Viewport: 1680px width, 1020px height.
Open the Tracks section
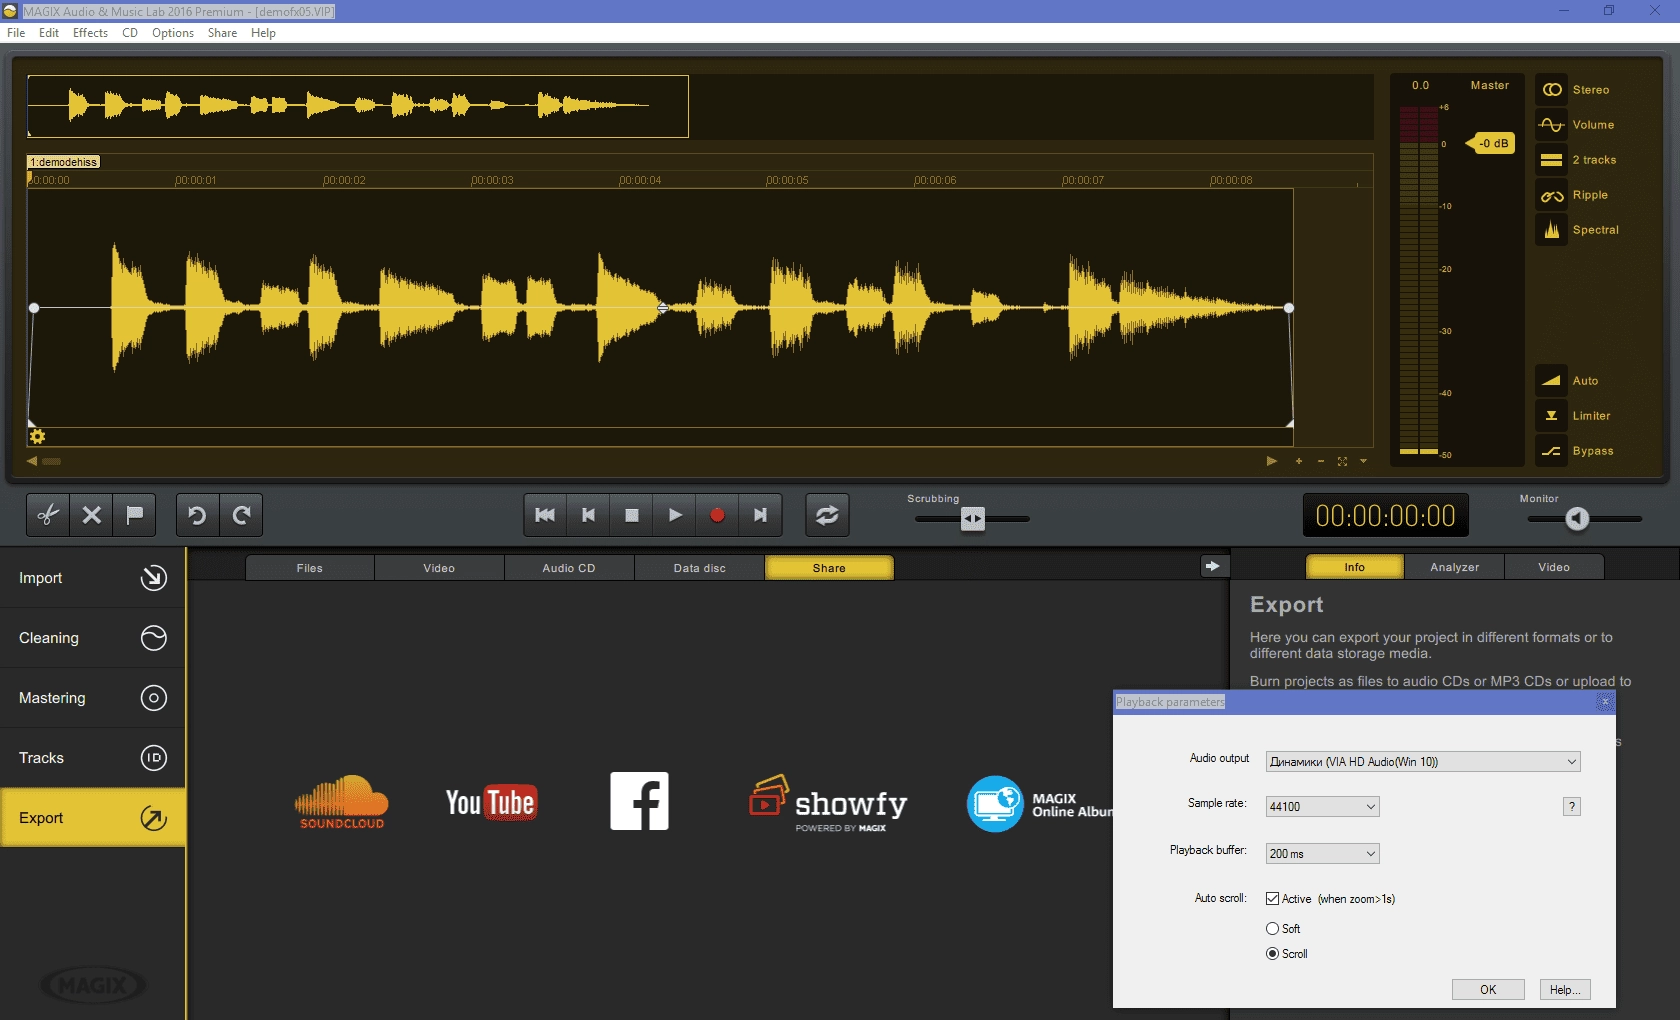tap(92, 758)
